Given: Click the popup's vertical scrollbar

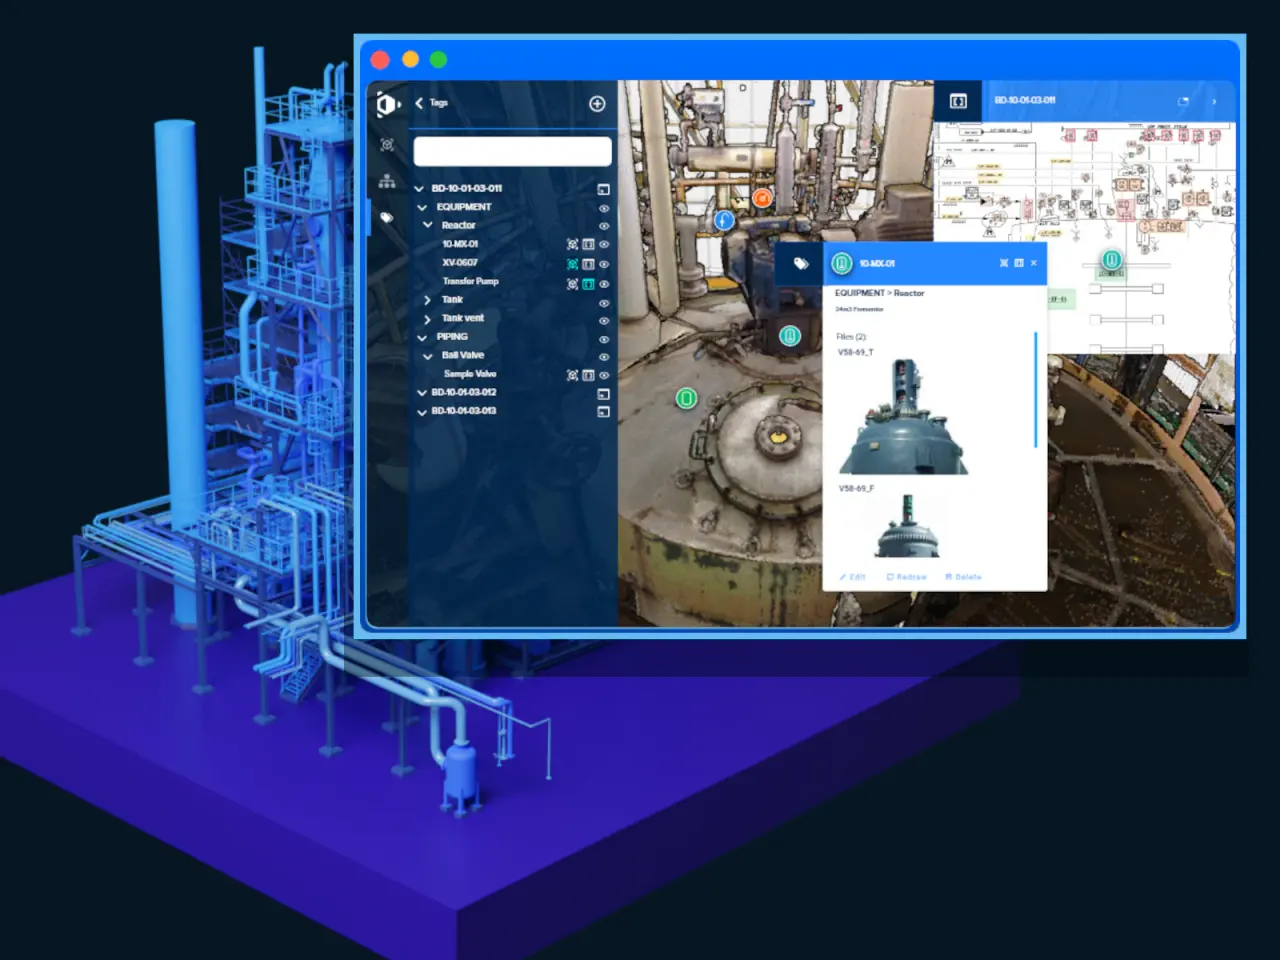Looking at the screenshot, I should pyautogui.click(x=1035, y=390).
